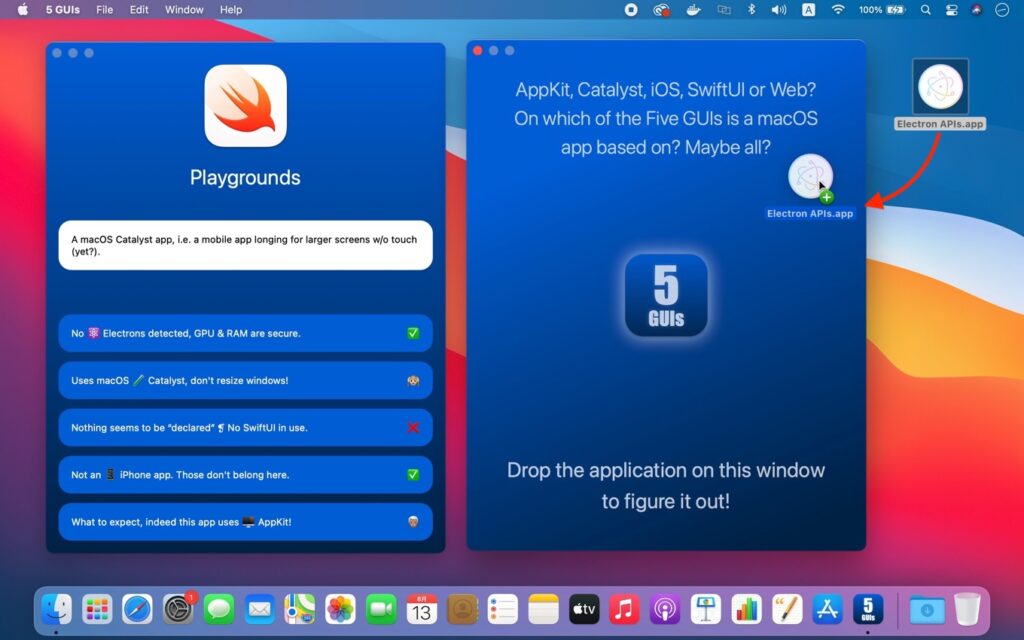Viewport: 1024px width, 640px height.
Task: Click the Catalyst description text box
Action: [x=244, y=244]
